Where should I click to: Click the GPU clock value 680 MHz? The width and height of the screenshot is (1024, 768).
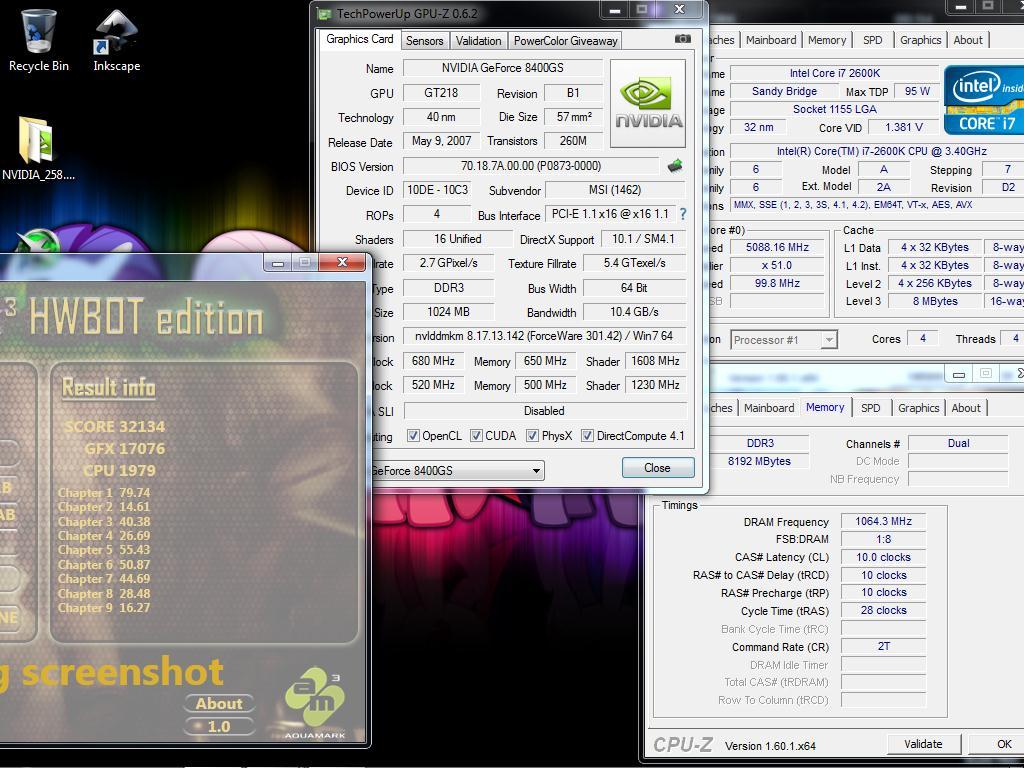click(x=433, y=360)
